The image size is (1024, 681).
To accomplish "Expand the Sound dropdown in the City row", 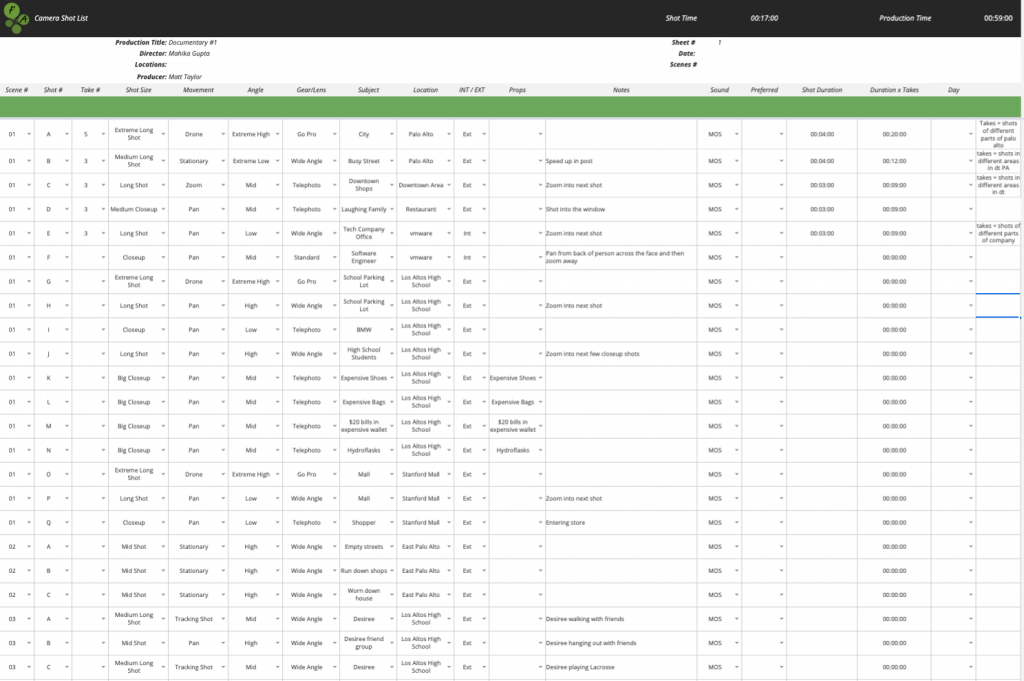I will click(737, 133).
